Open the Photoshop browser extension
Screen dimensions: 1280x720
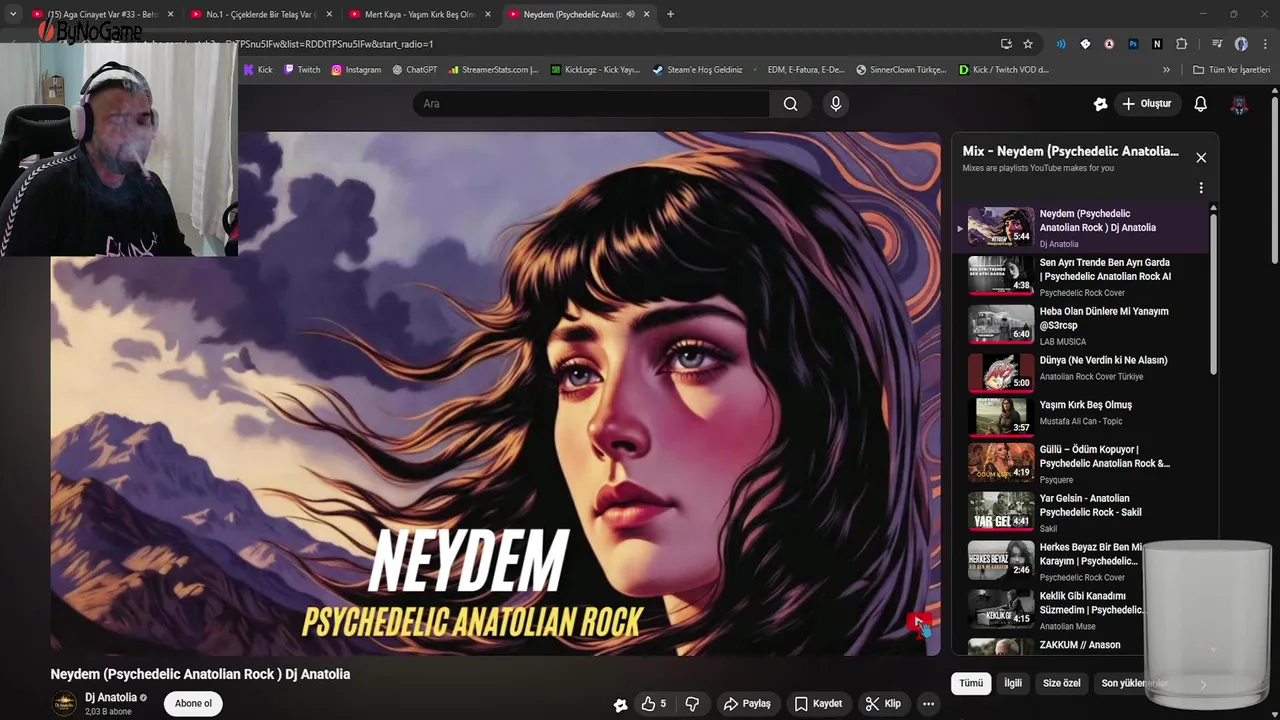1133,44
